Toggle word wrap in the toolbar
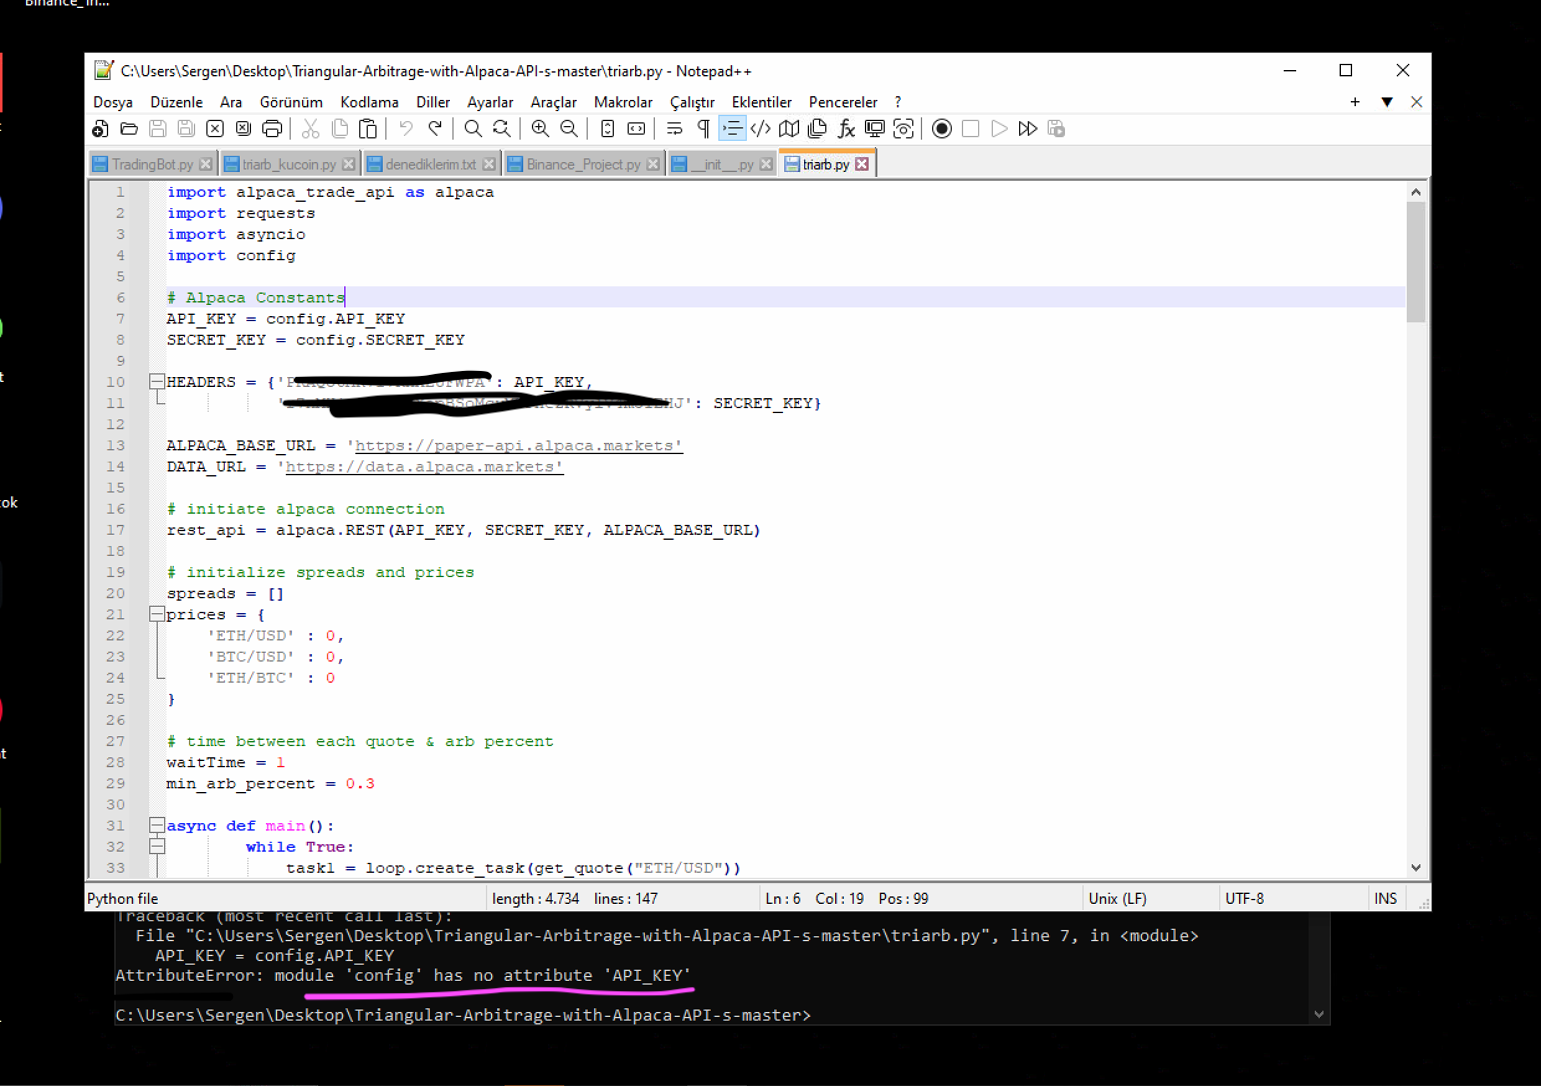This screenshot has width=1541, height=1086. (675, 129)
